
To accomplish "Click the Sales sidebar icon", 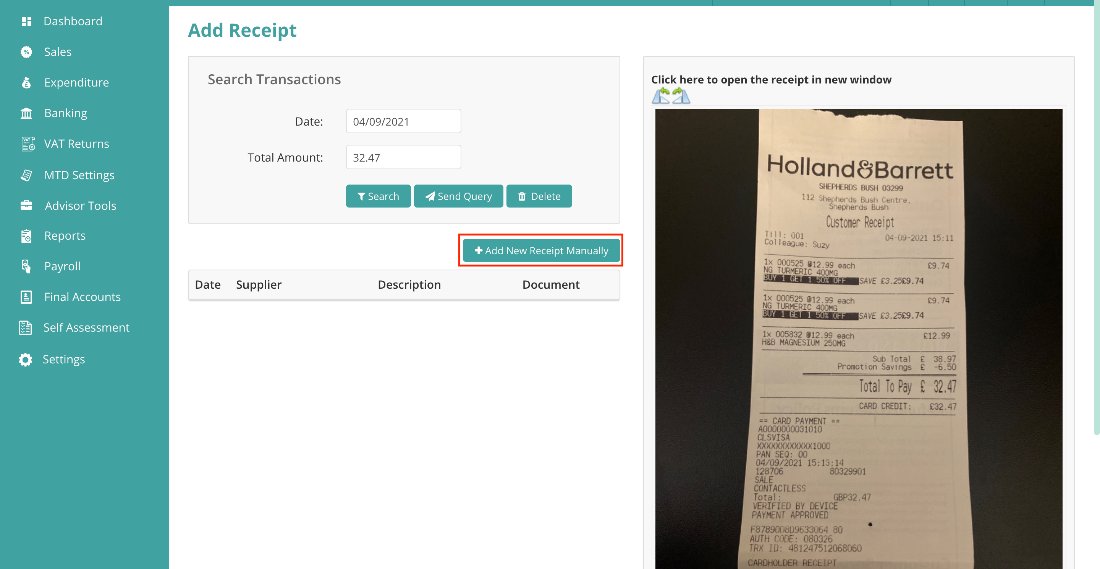I will [x=27, y=52].
